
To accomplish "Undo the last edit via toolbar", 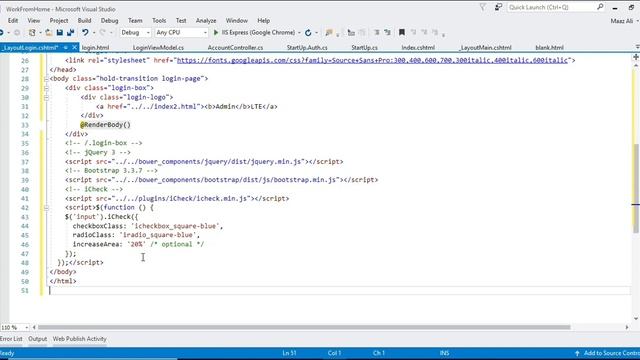I will tap(85, 33).
